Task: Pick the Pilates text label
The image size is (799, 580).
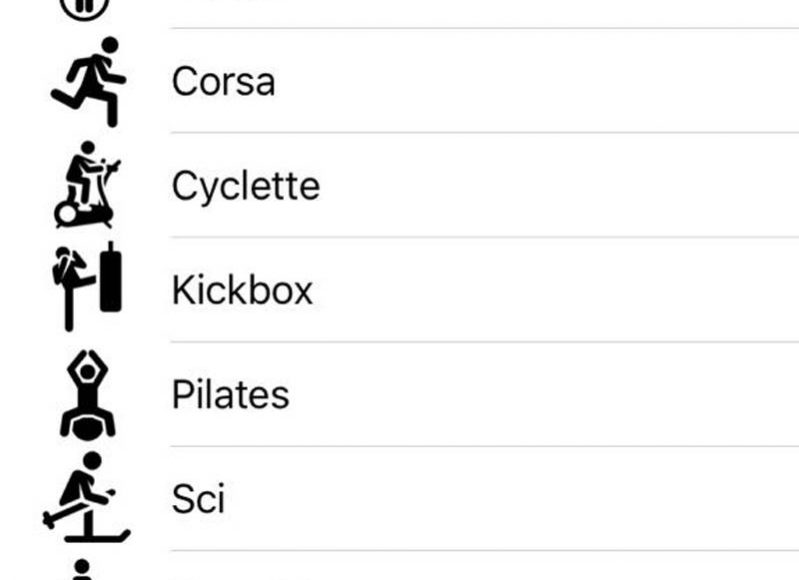Action: 231,394
